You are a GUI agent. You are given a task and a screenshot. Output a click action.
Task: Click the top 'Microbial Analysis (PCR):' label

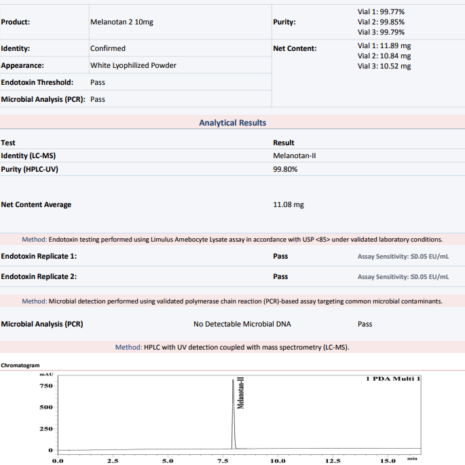pyautogui.click(x=43, y=99)
